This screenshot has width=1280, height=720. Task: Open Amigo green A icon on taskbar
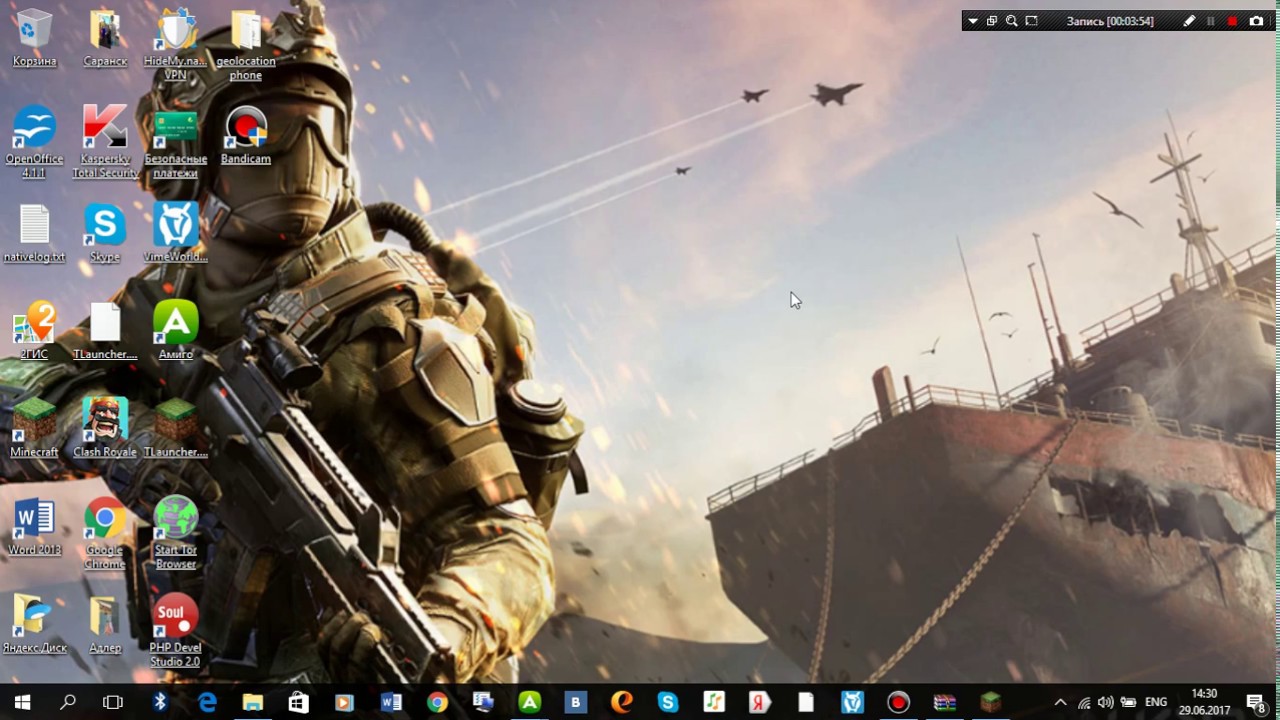coord(529,702)
